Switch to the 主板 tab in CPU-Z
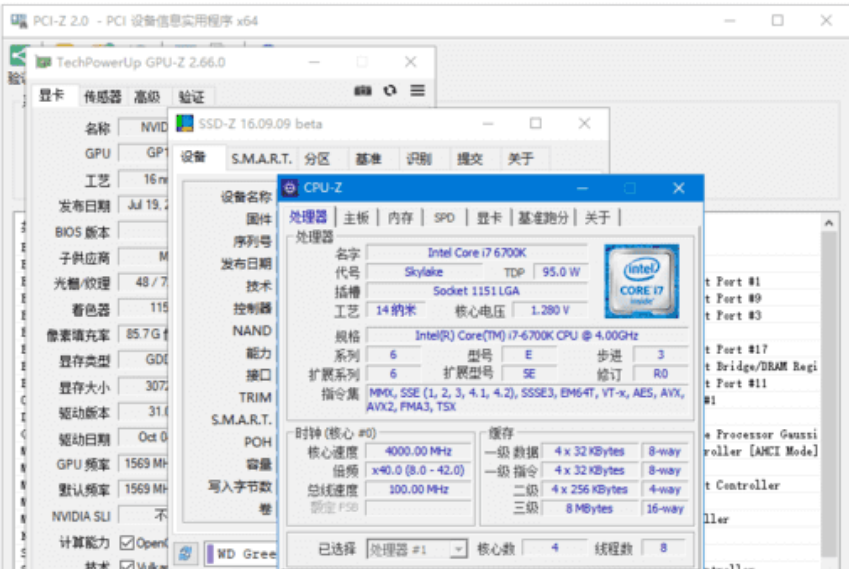The width and height of the screenshot is (849, 569). click(x=356, y=218)
